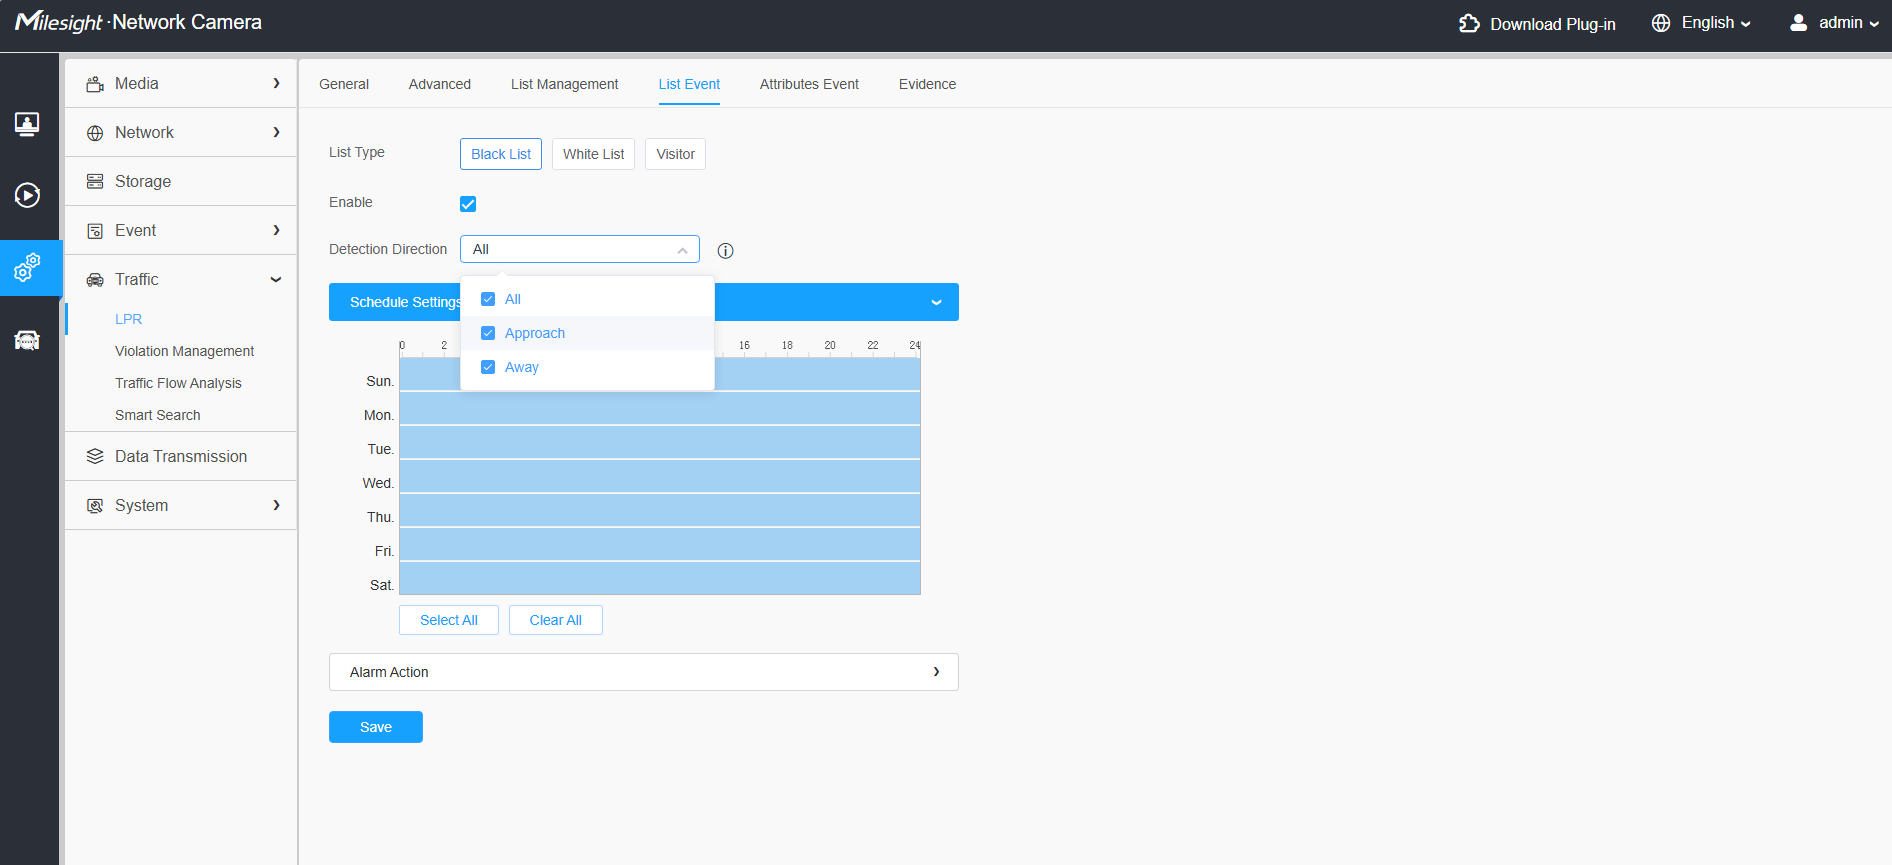This screenshot has height=865, width=1892.
Task: Uncheck the All direction checkbox
Action: 488,299
